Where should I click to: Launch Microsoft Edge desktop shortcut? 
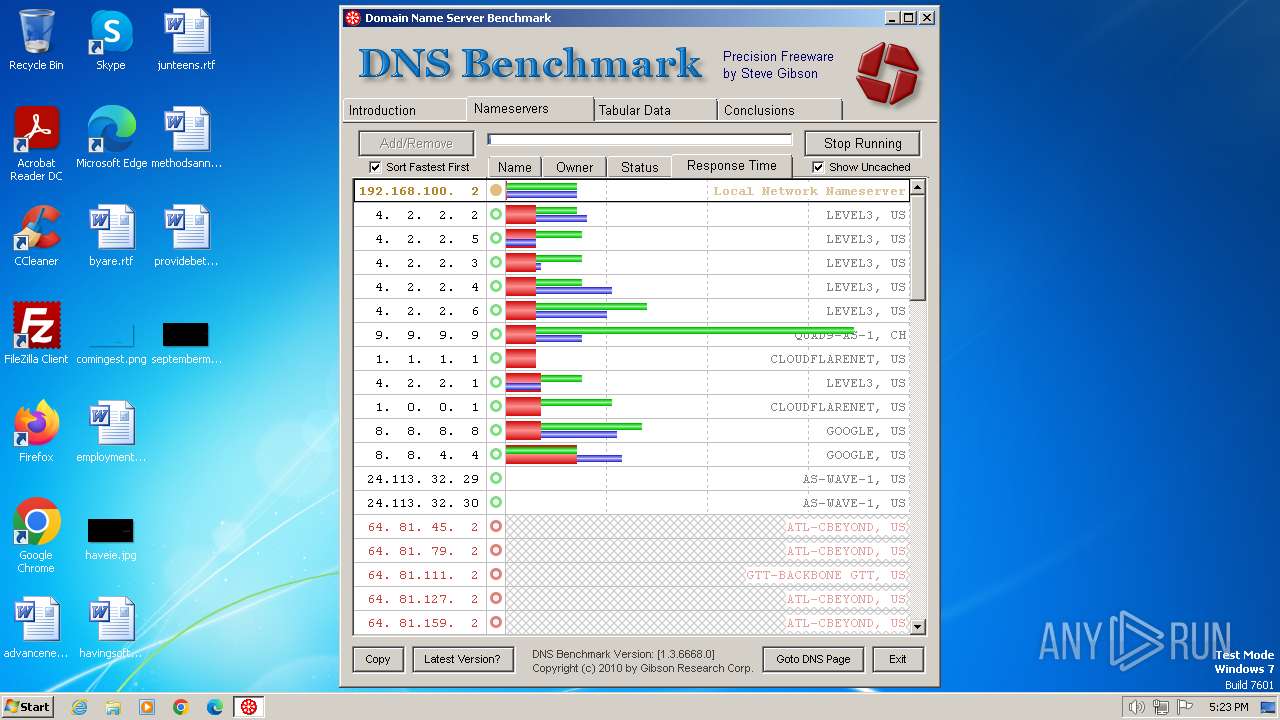pos(111,138)
